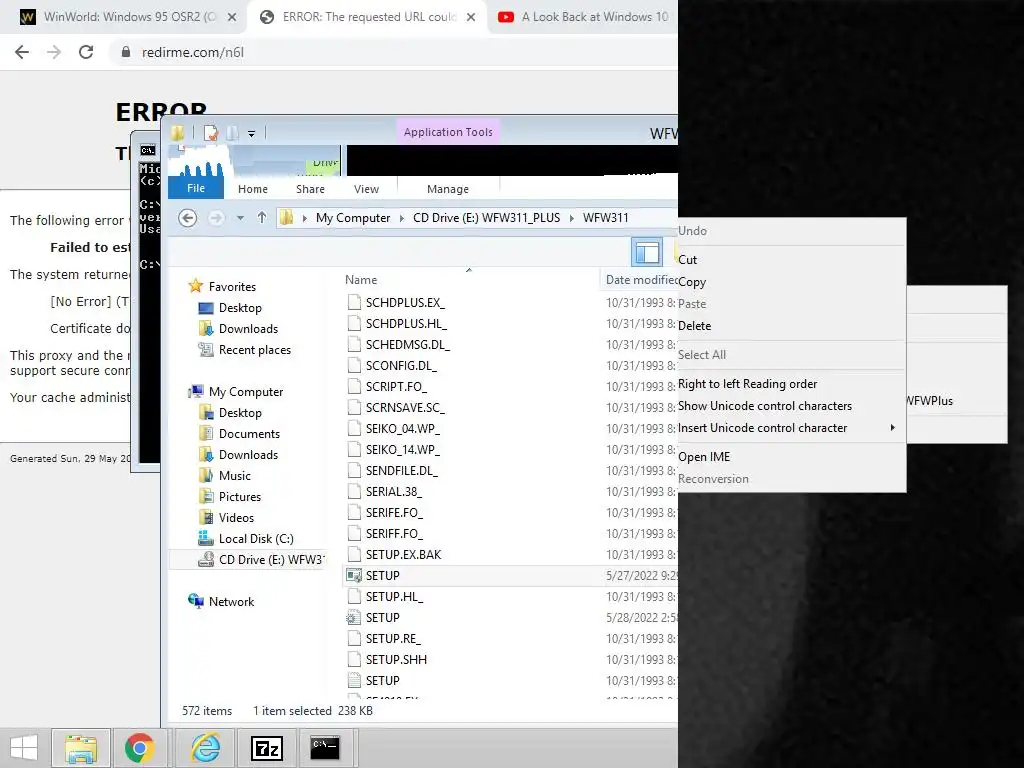This screenshot has height=768, width=1024.
Task: Select SCRNSAVE.SC_ file
Action: (x=405, y=408)
